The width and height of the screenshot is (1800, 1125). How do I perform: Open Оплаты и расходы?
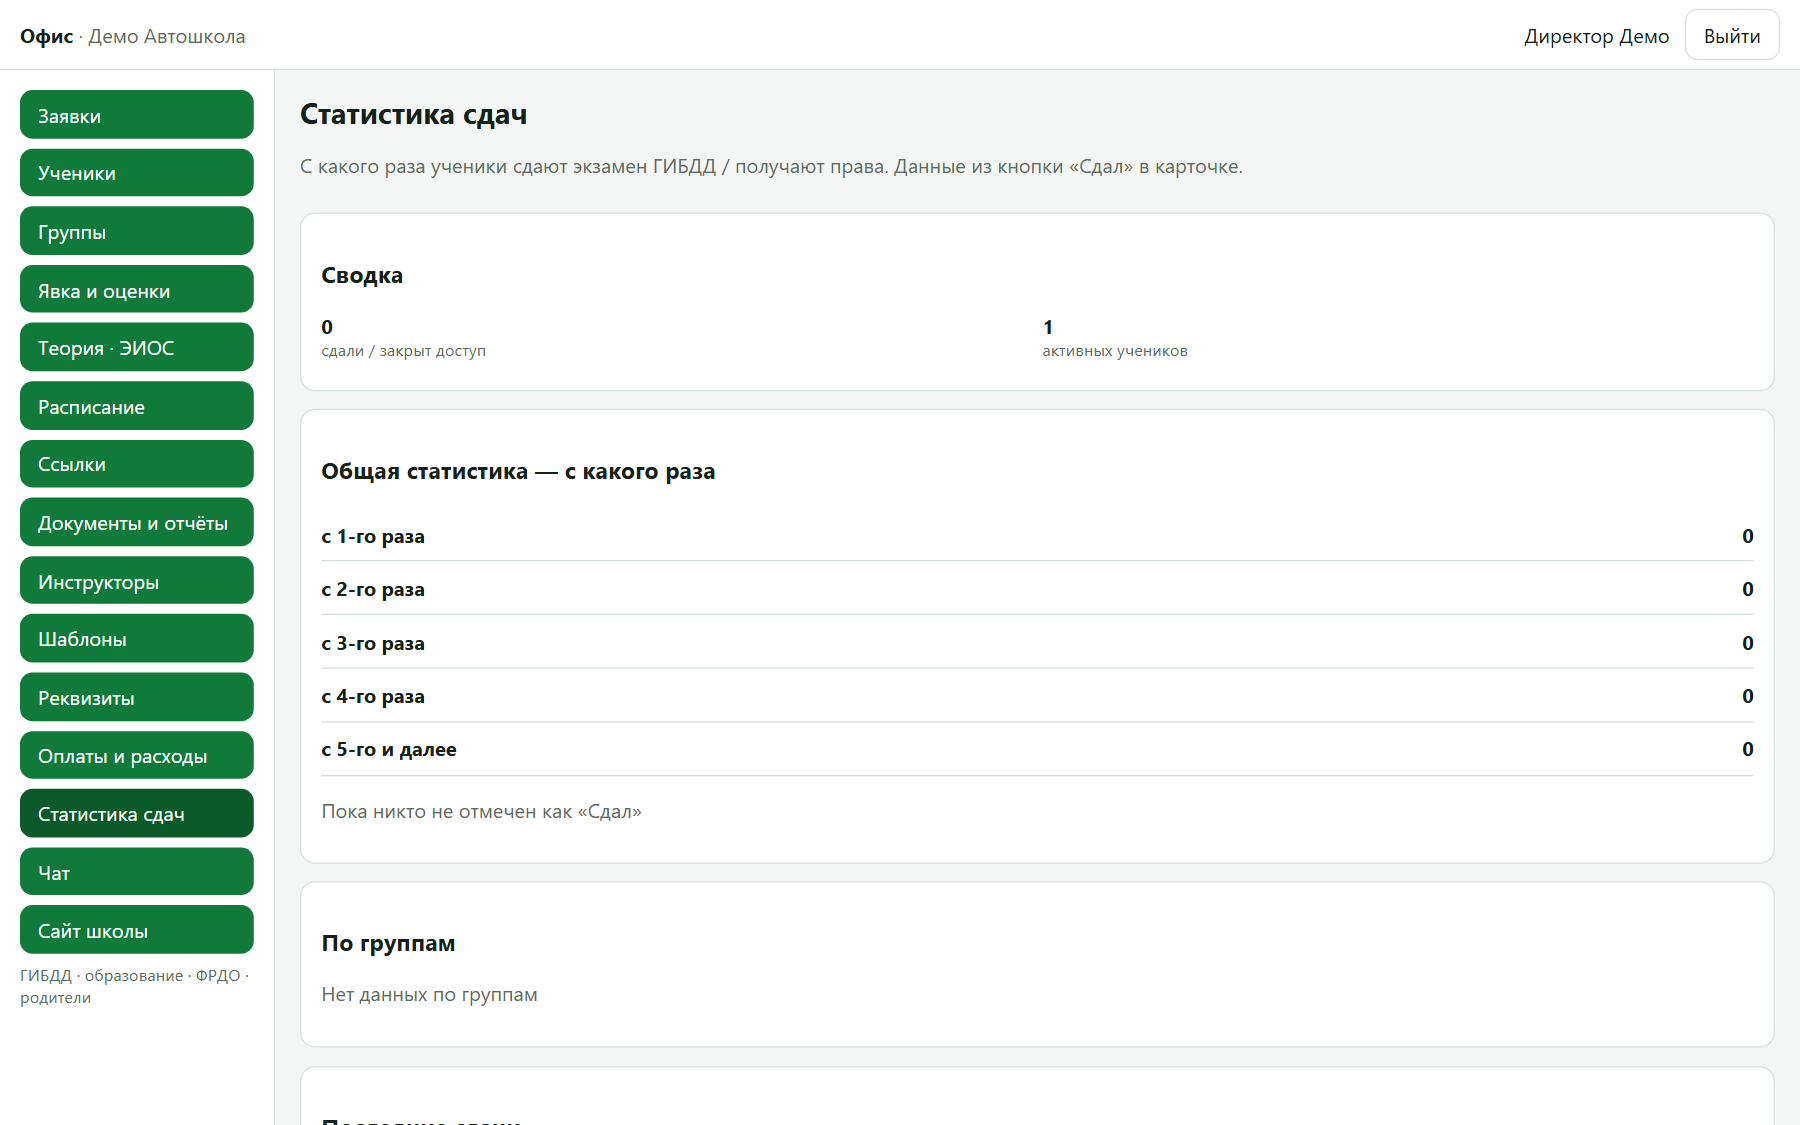coord(137,756)
